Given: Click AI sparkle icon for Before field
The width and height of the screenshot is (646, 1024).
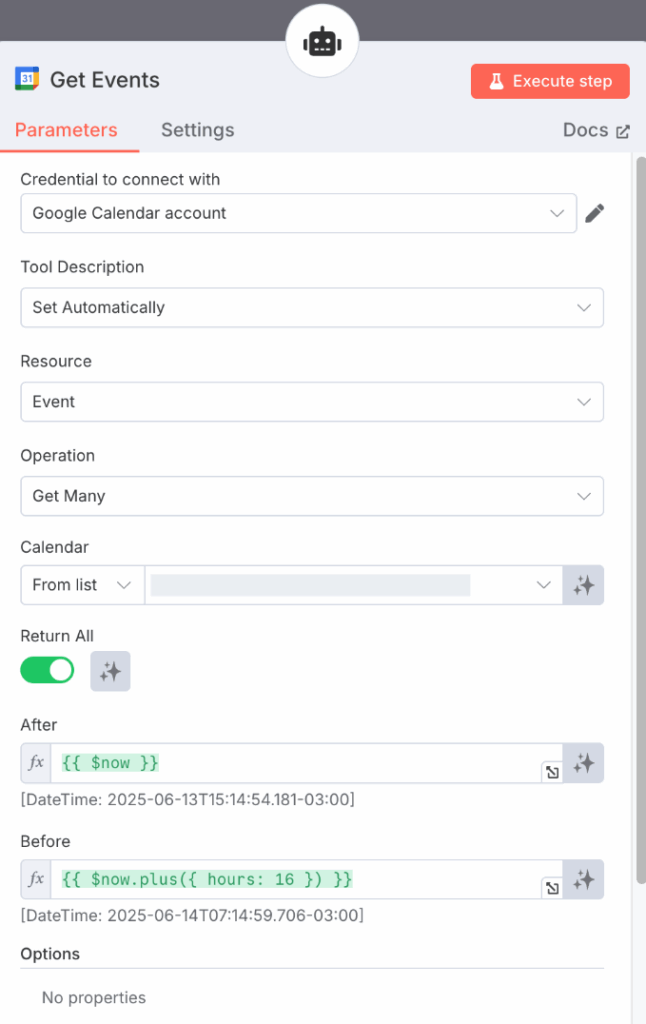Looking at the screenshot, I should (584, 880).
